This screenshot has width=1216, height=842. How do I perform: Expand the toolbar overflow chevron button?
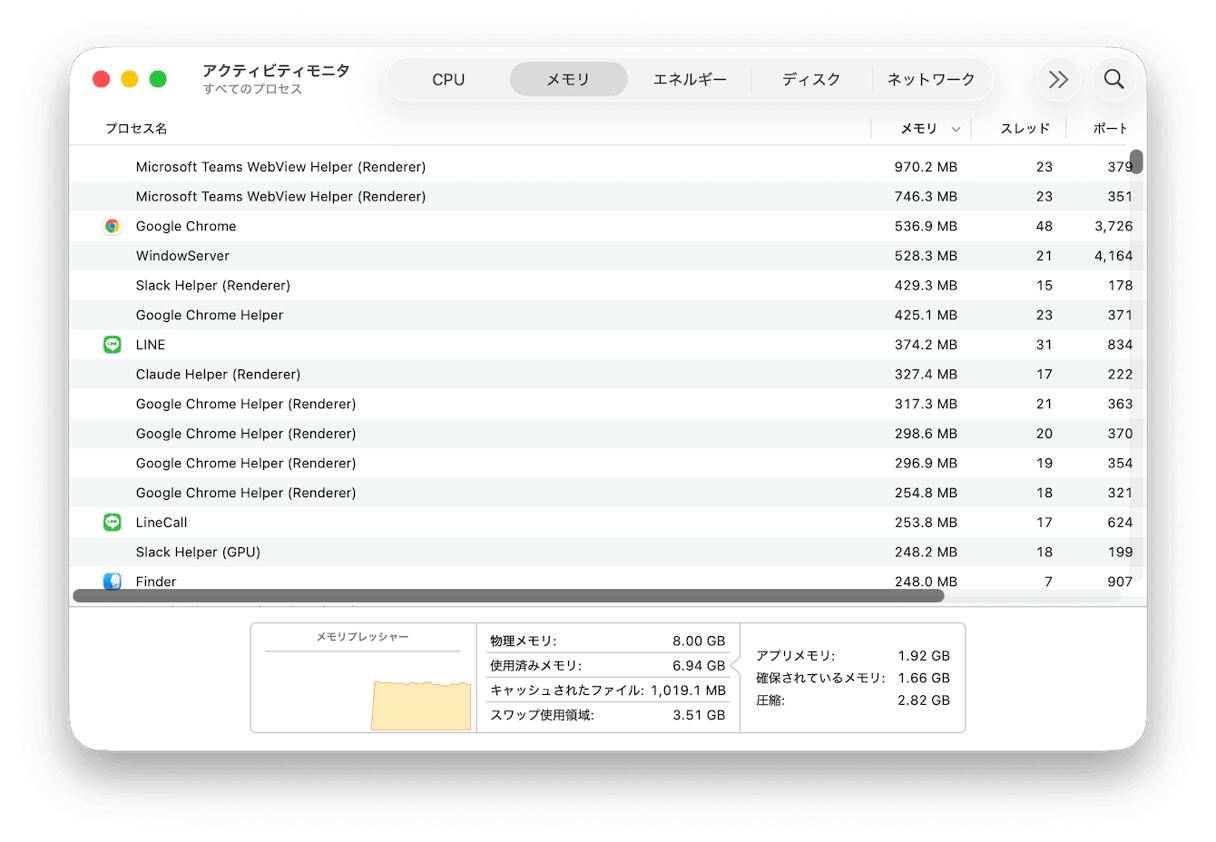pos(1059,79)
